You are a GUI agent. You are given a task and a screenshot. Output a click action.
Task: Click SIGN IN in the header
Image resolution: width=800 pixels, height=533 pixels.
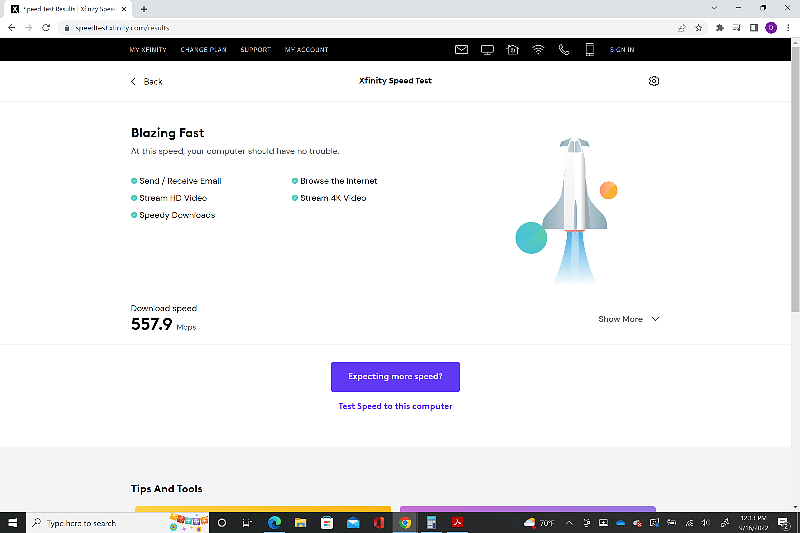click(622, 49)
